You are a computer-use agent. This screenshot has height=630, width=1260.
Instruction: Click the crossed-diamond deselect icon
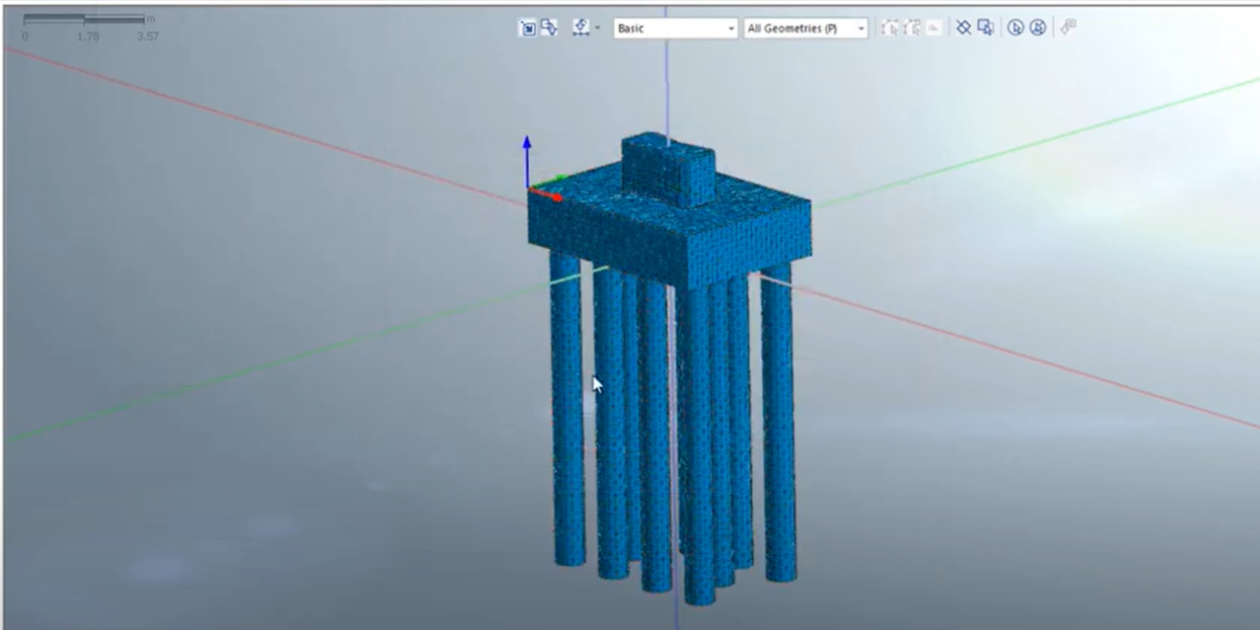click(963, 28)
